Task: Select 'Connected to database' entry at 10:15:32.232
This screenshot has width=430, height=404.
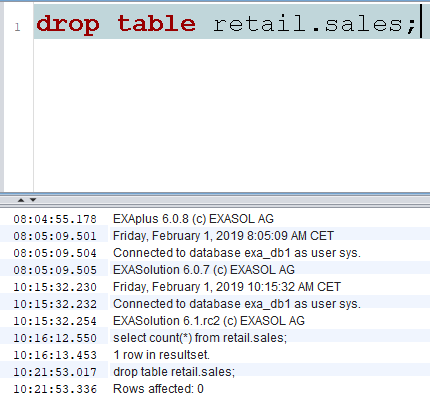Action: [x=237, y=304]
